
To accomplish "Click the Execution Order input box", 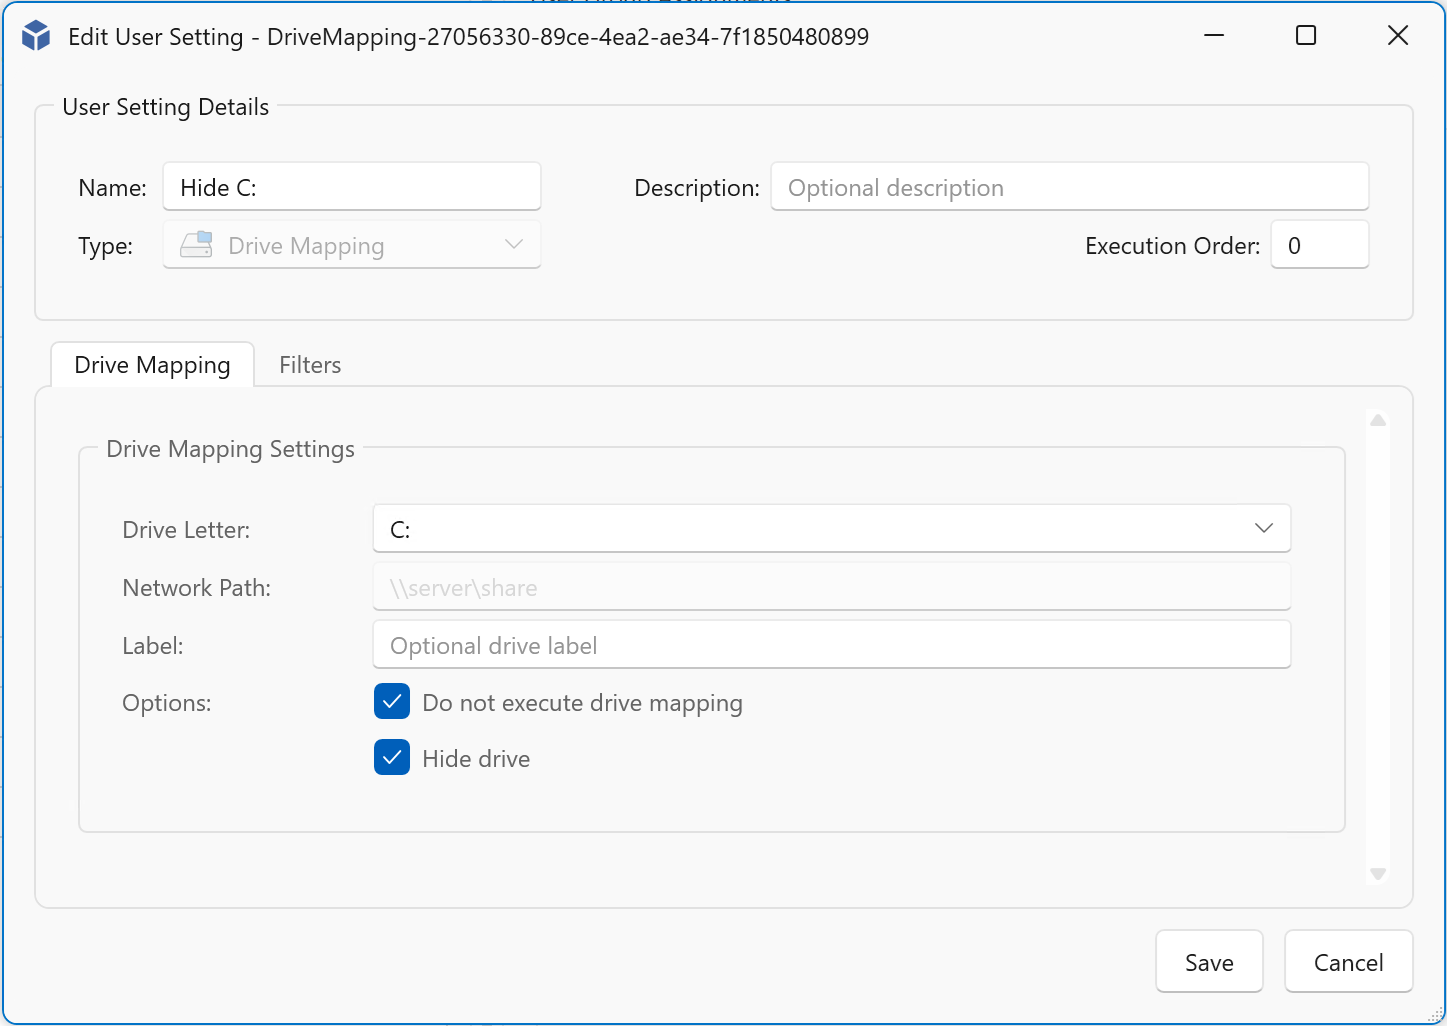I will click(1318, 246).
